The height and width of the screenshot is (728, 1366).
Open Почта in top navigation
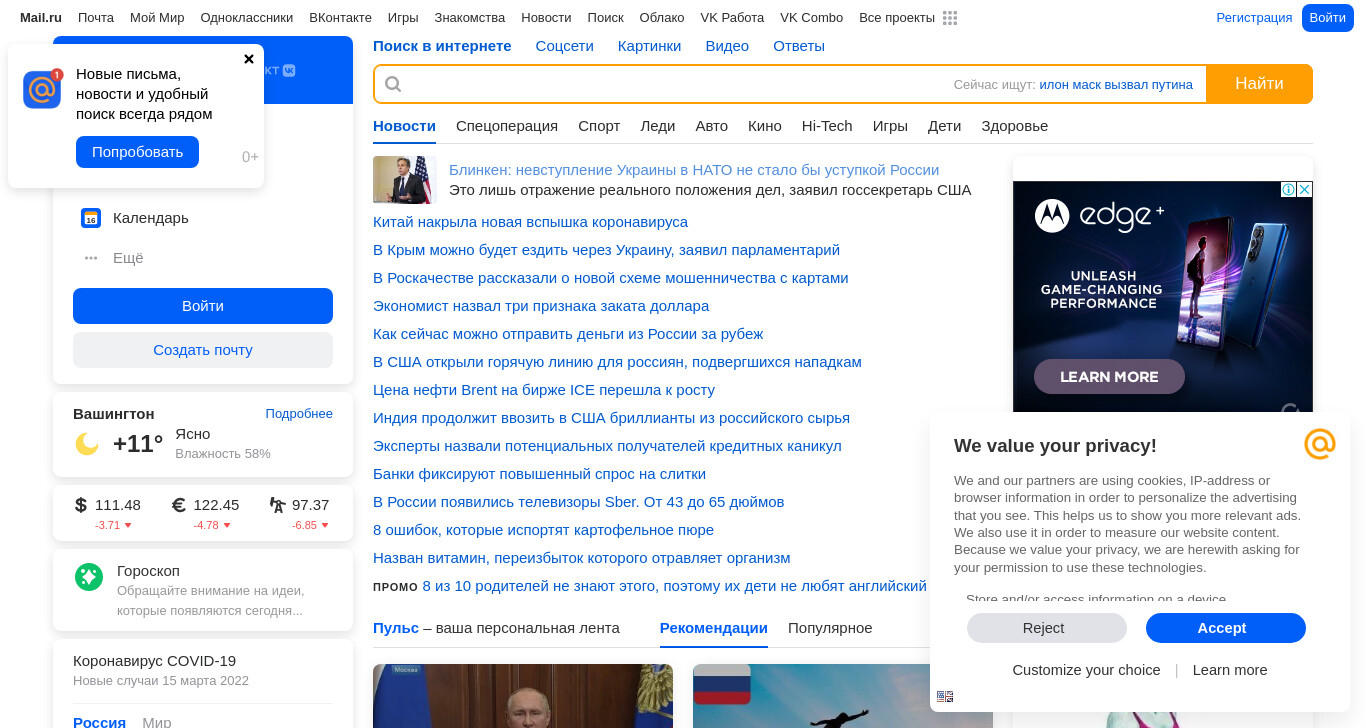coord(96,18)
